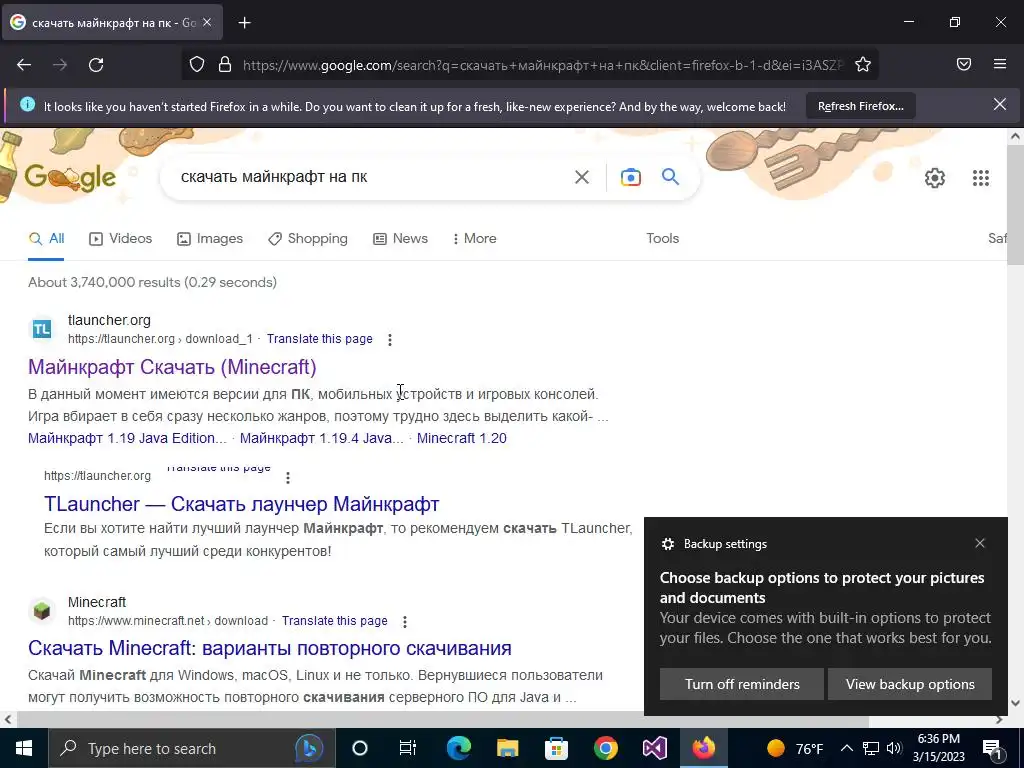Screen dimensions: 1024x768
Task: Switch to the Shopping tab
Action: (308, 238)
